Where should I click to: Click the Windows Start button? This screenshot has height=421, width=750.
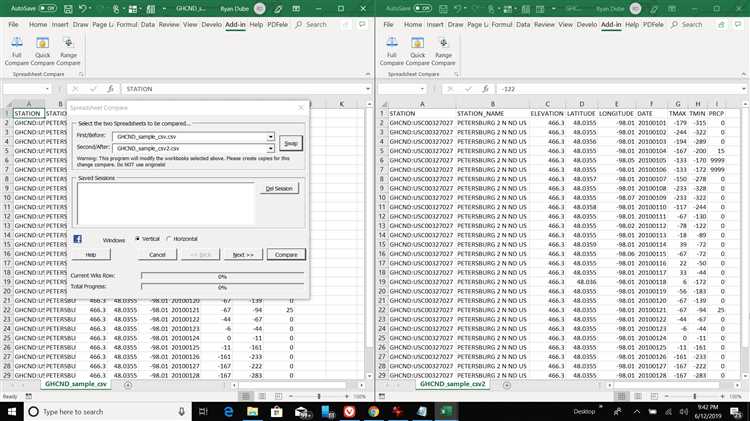pos(11,411)
